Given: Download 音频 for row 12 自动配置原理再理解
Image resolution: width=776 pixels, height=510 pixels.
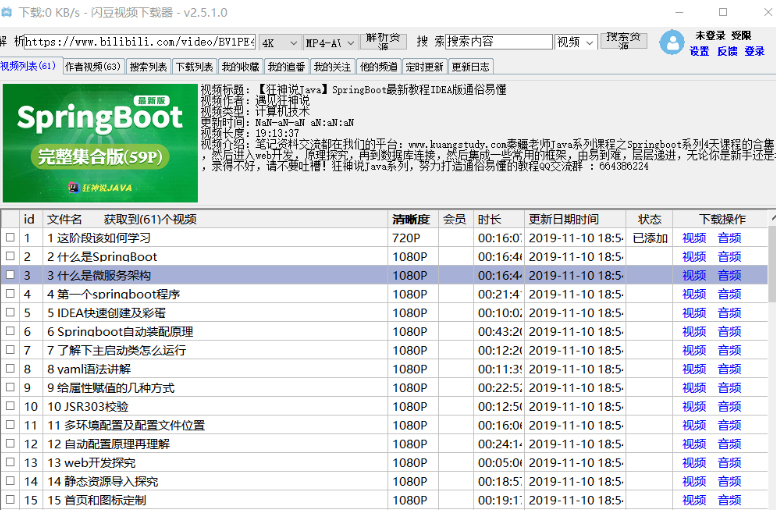Looking at the screenshot, I should tap(729, 444).
